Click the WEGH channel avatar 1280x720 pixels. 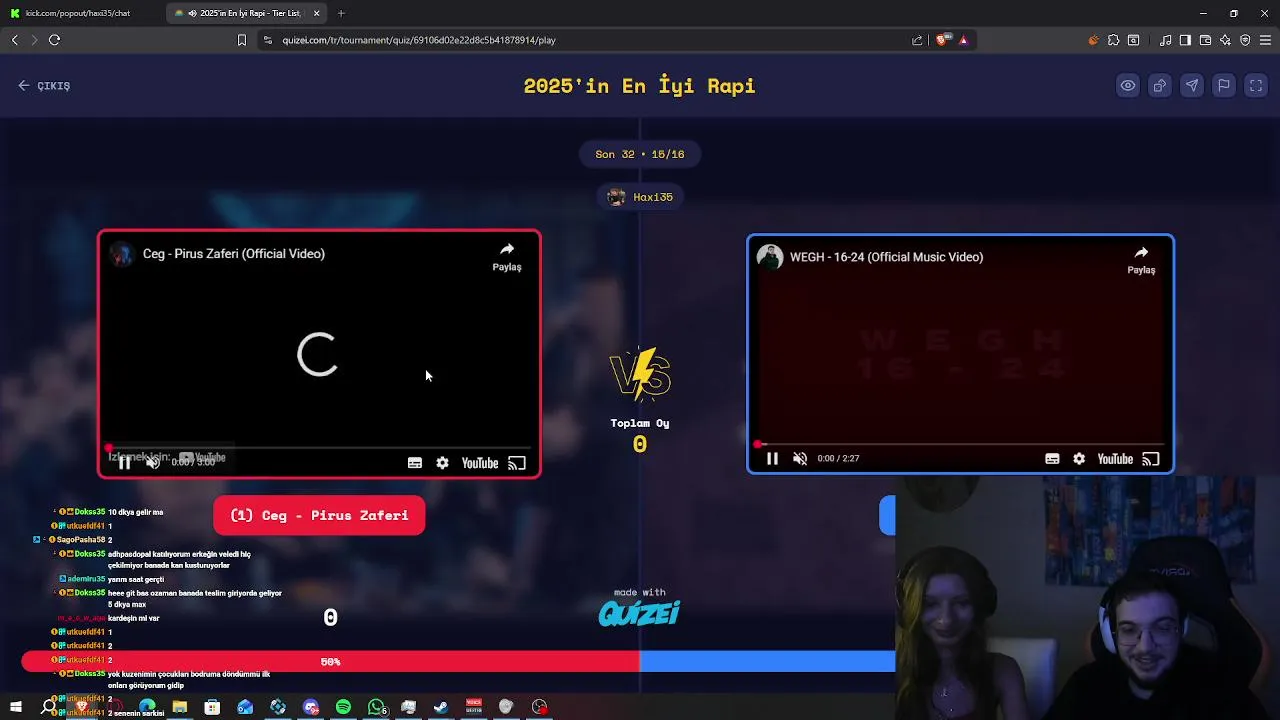770,257
